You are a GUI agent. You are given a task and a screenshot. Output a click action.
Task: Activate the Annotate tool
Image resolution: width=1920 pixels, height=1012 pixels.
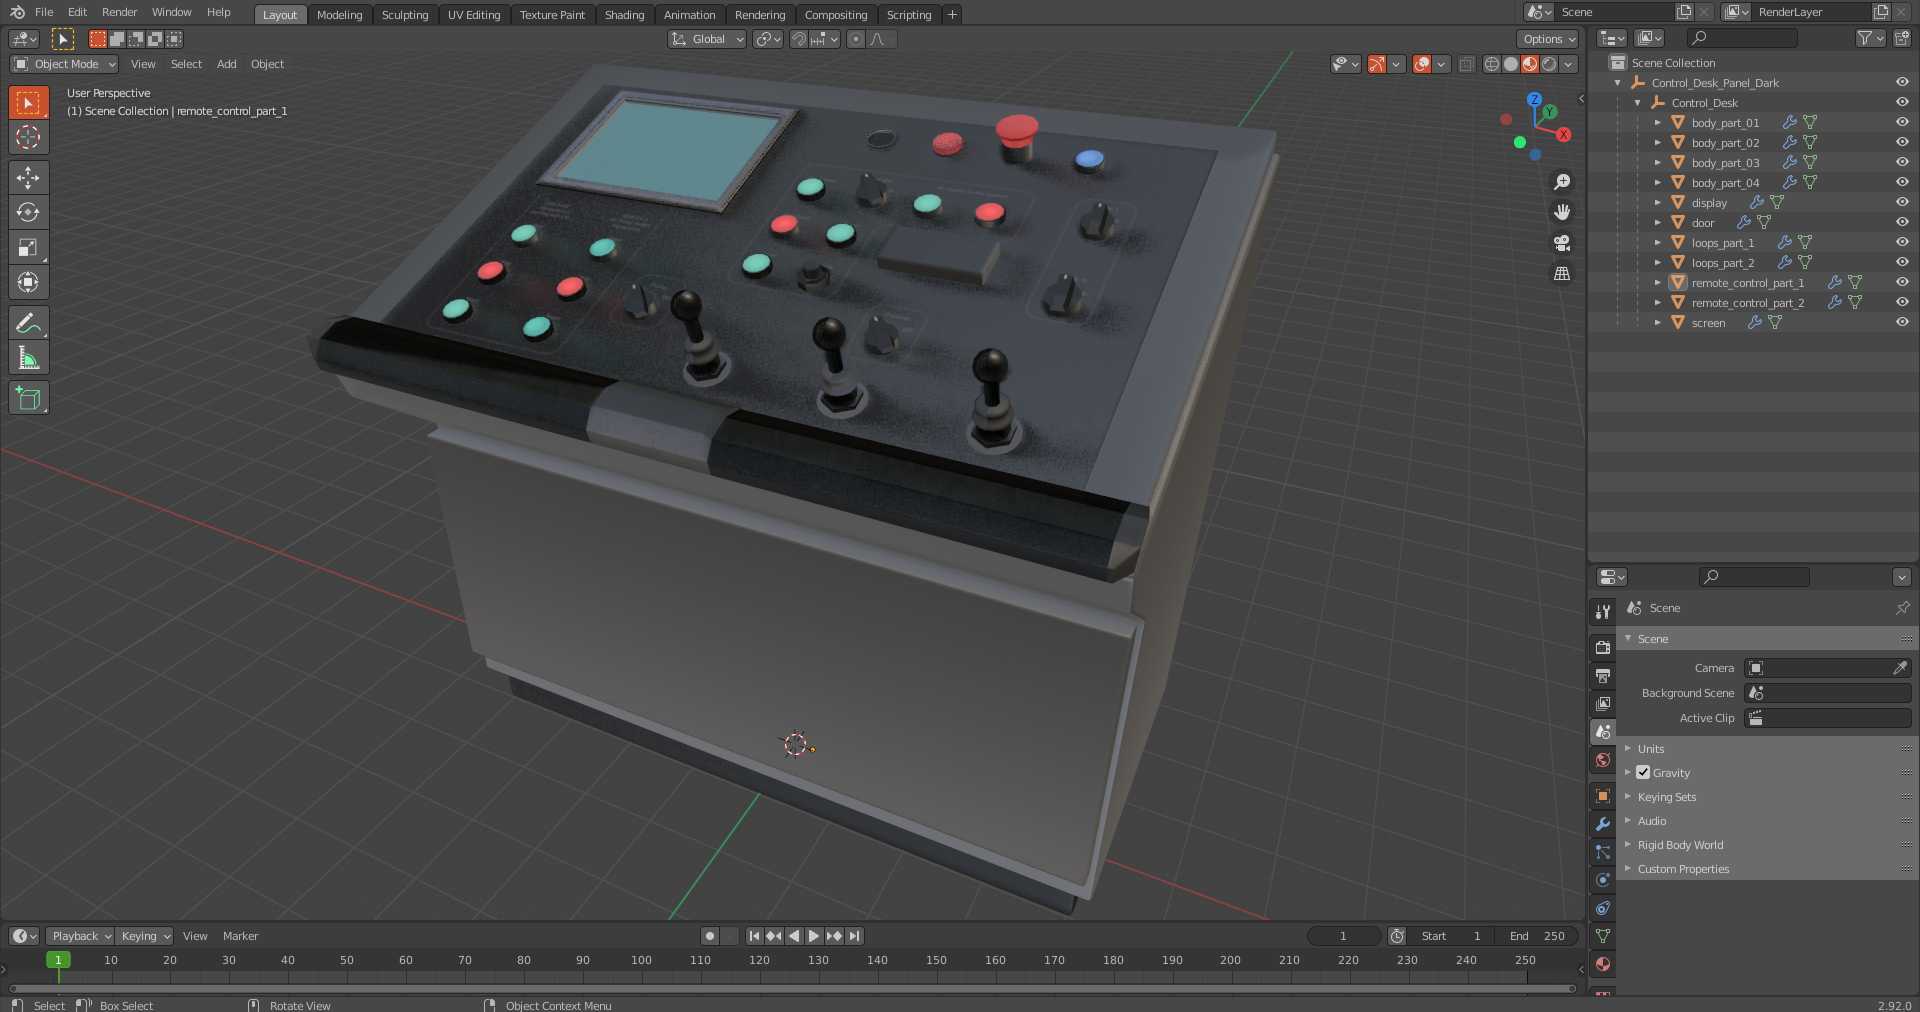pos(28,322)
